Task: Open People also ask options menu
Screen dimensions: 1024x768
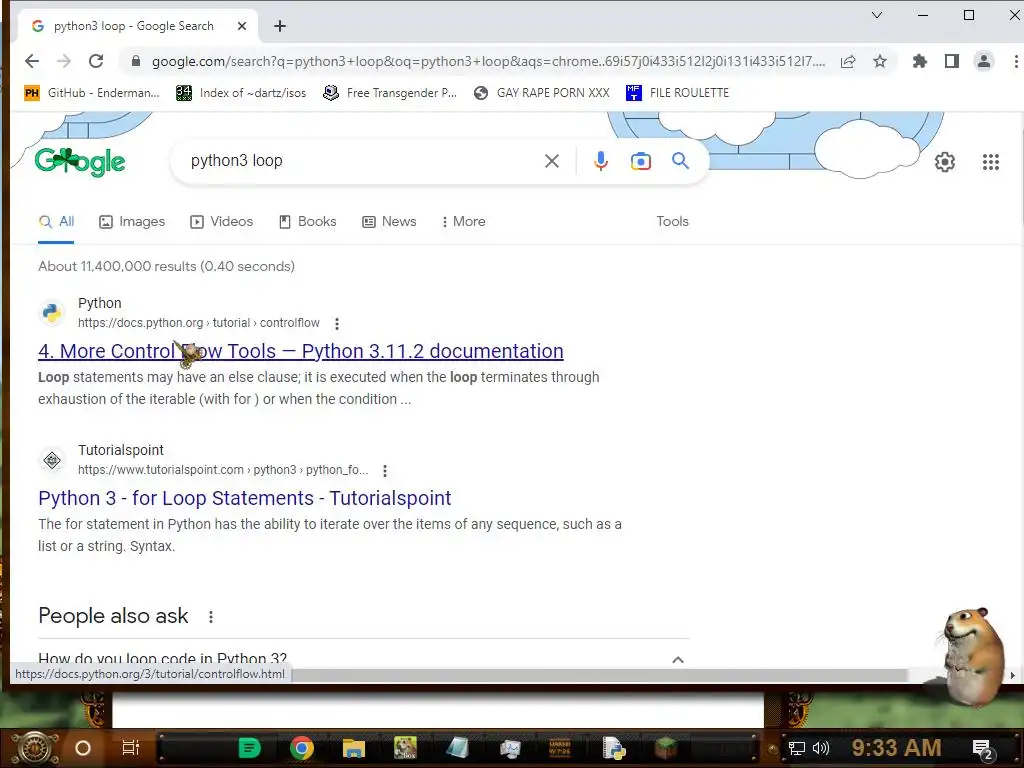Action: 210,616
